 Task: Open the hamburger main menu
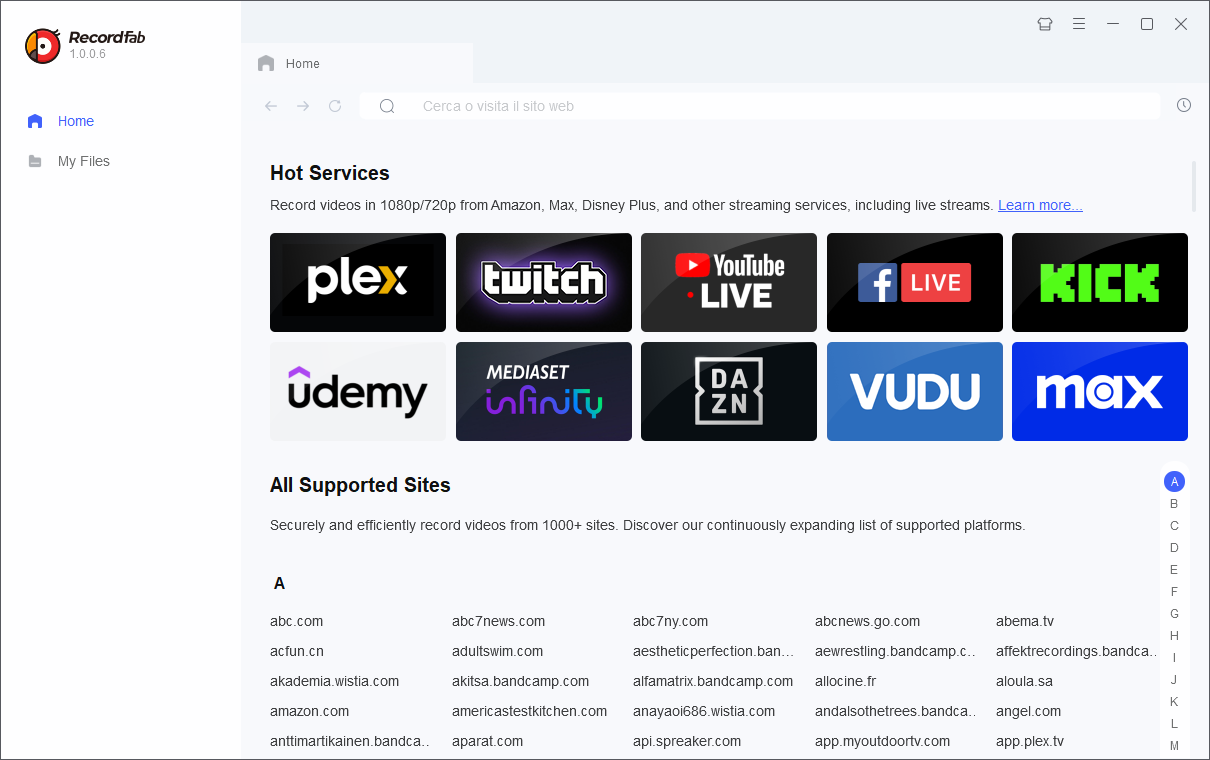click(1079, 24)
